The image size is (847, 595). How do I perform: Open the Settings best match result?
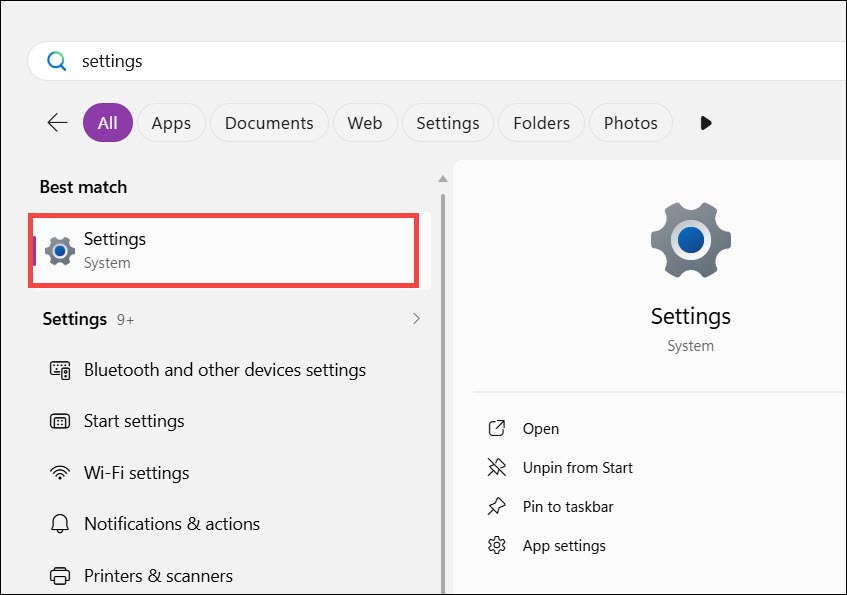click(224, 250)
